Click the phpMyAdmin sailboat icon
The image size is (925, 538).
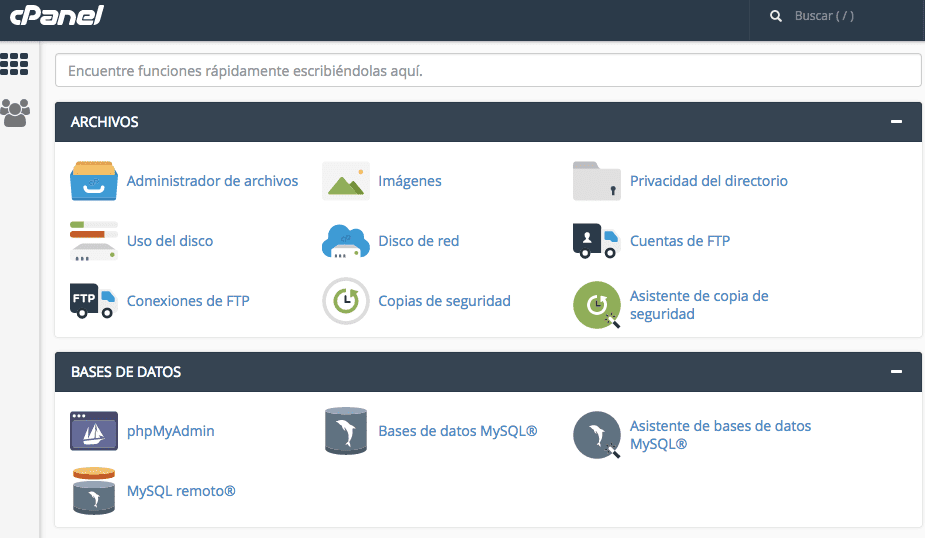coord(94,431)
